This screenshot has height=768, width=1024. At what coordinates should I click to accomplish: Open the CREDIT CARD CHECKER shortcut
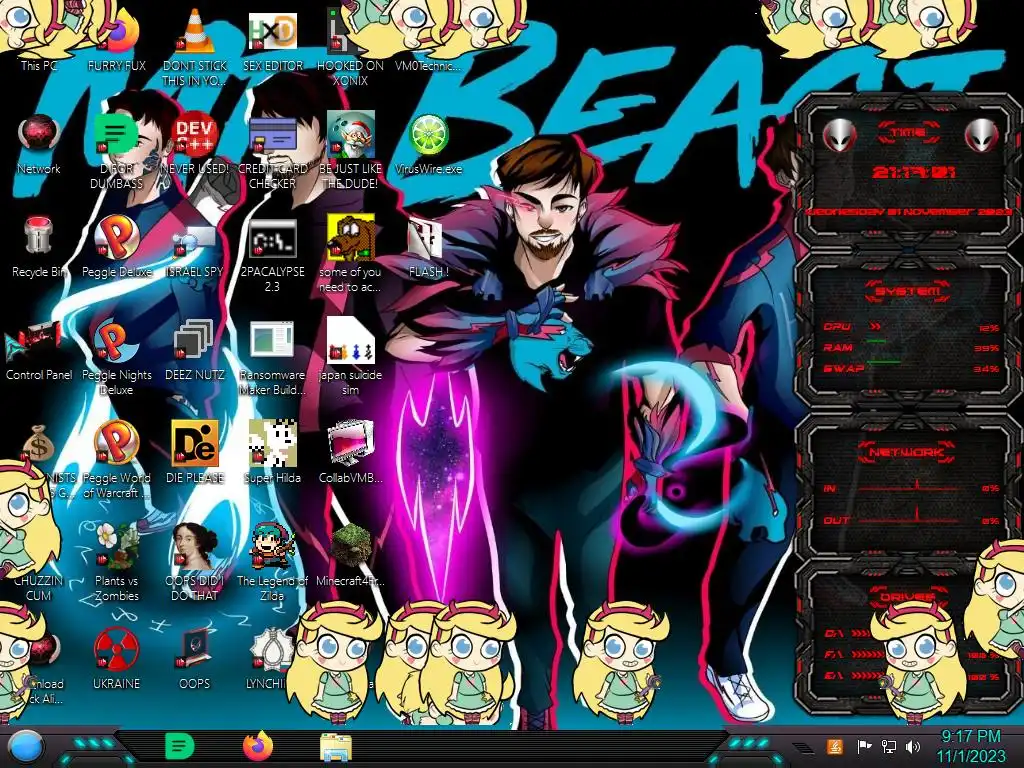[x=272, y=136]
